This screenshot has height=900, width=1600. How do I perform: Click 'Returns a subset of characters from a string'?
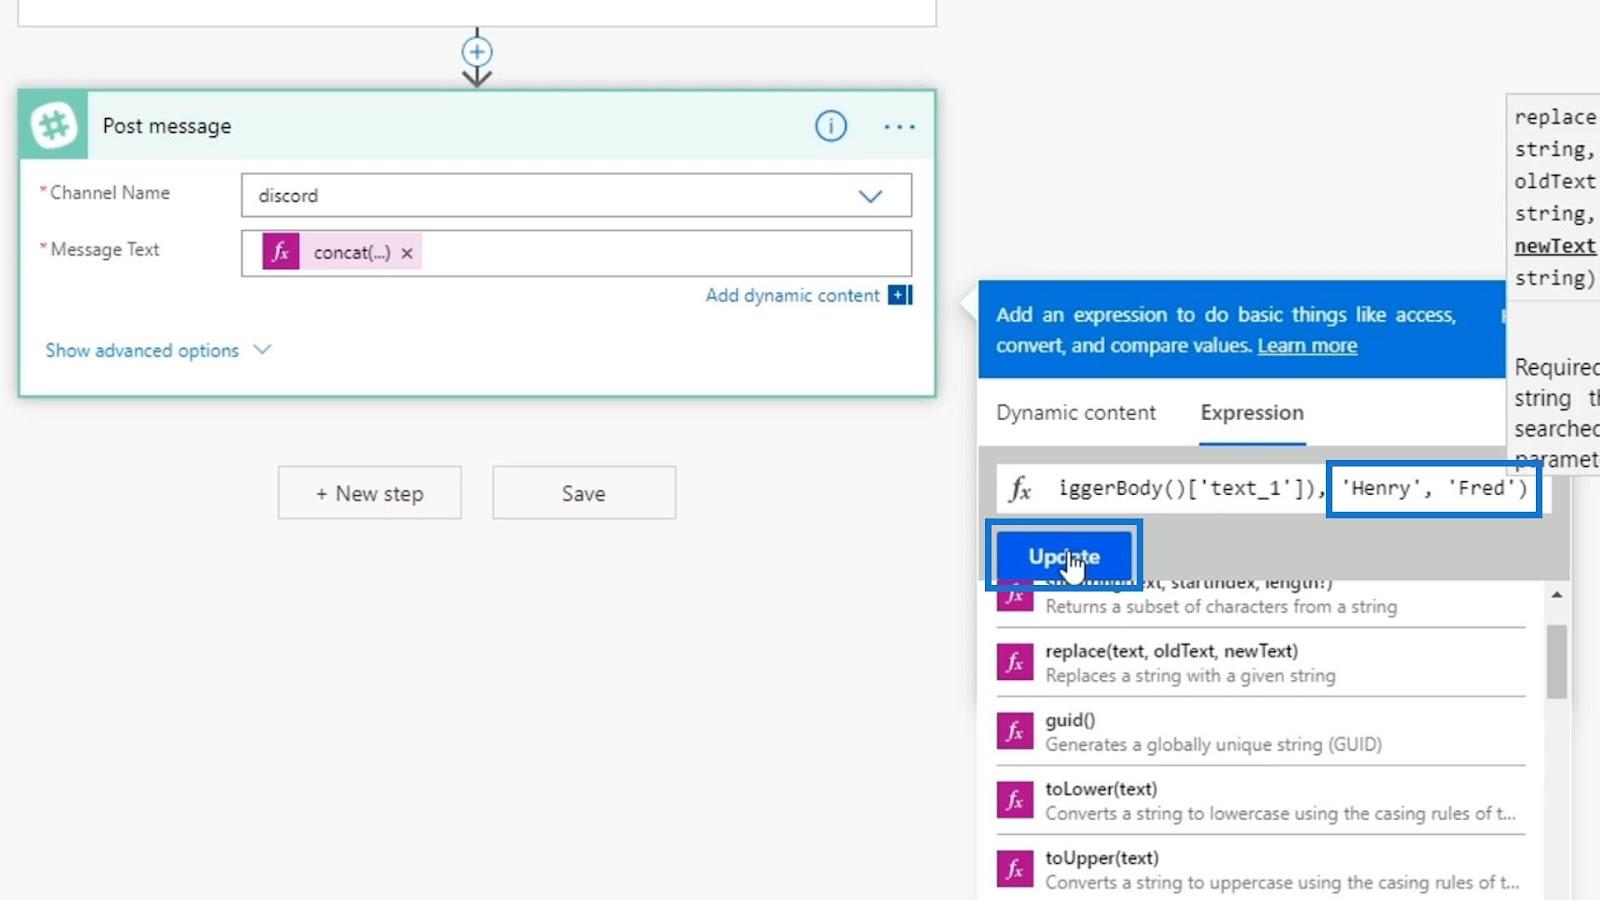coord(1221,606)
